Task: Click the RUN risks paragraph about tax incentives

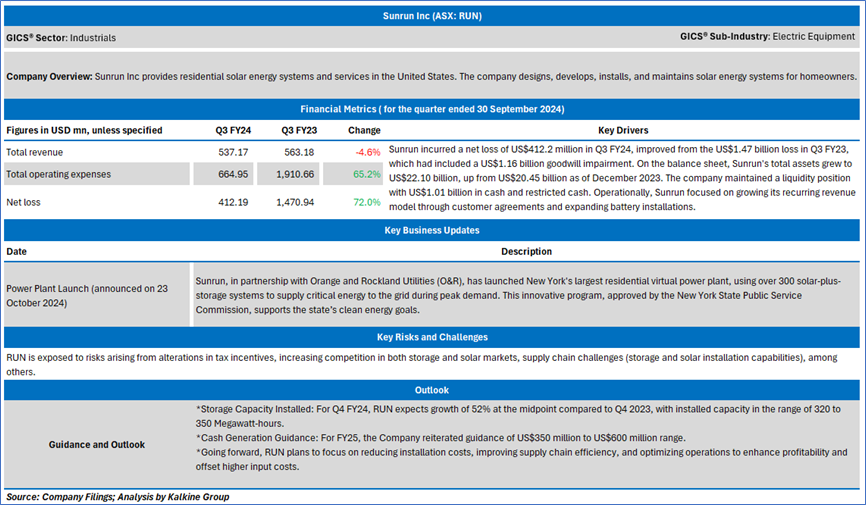Action: tap(422, 365)
